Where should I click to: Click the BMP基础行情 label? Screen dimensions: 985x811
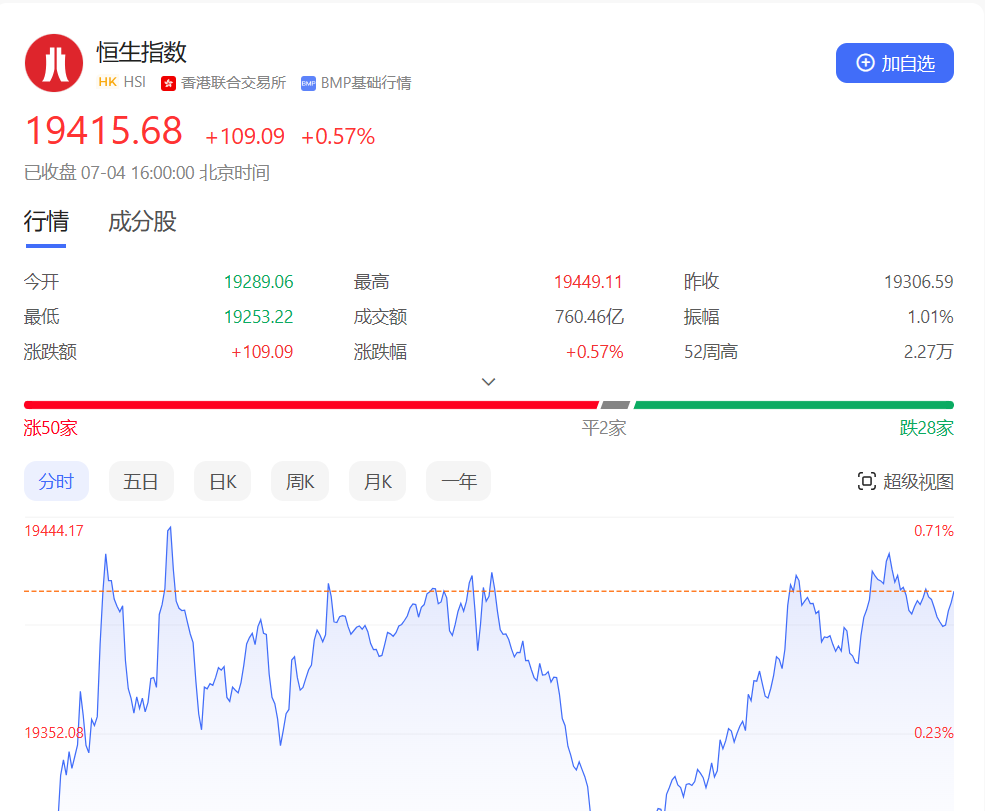coord(366,83)
